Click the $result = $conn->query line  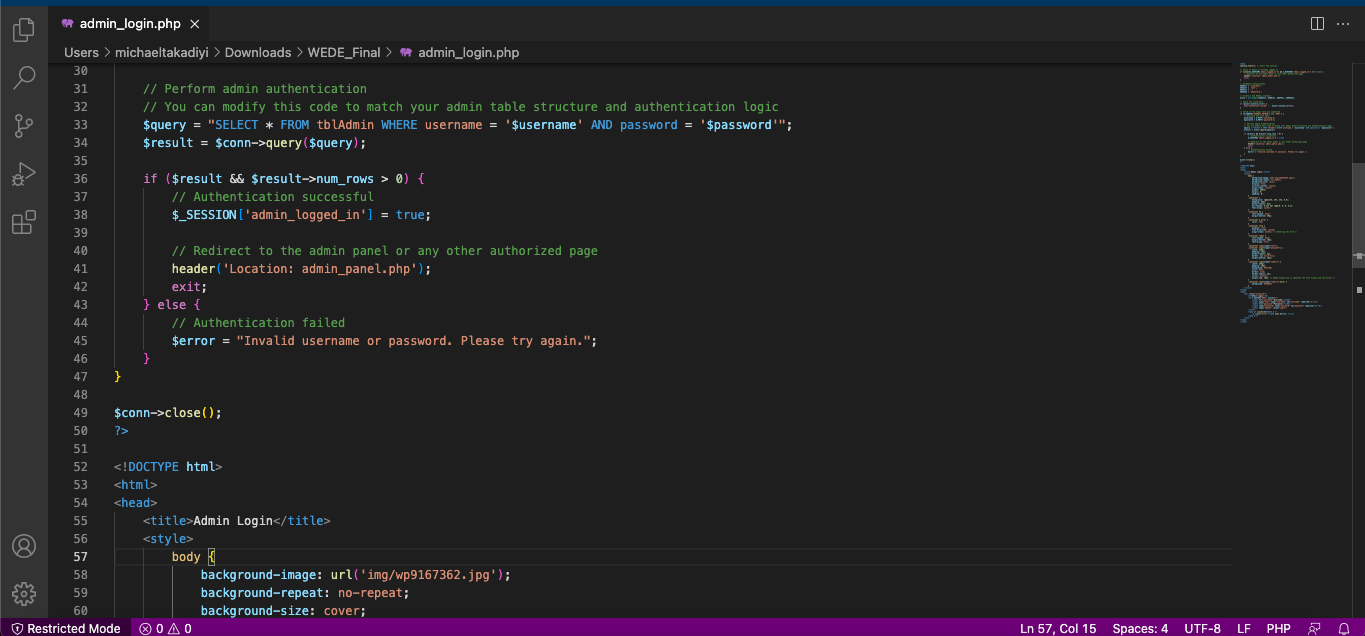click(254, 143)
